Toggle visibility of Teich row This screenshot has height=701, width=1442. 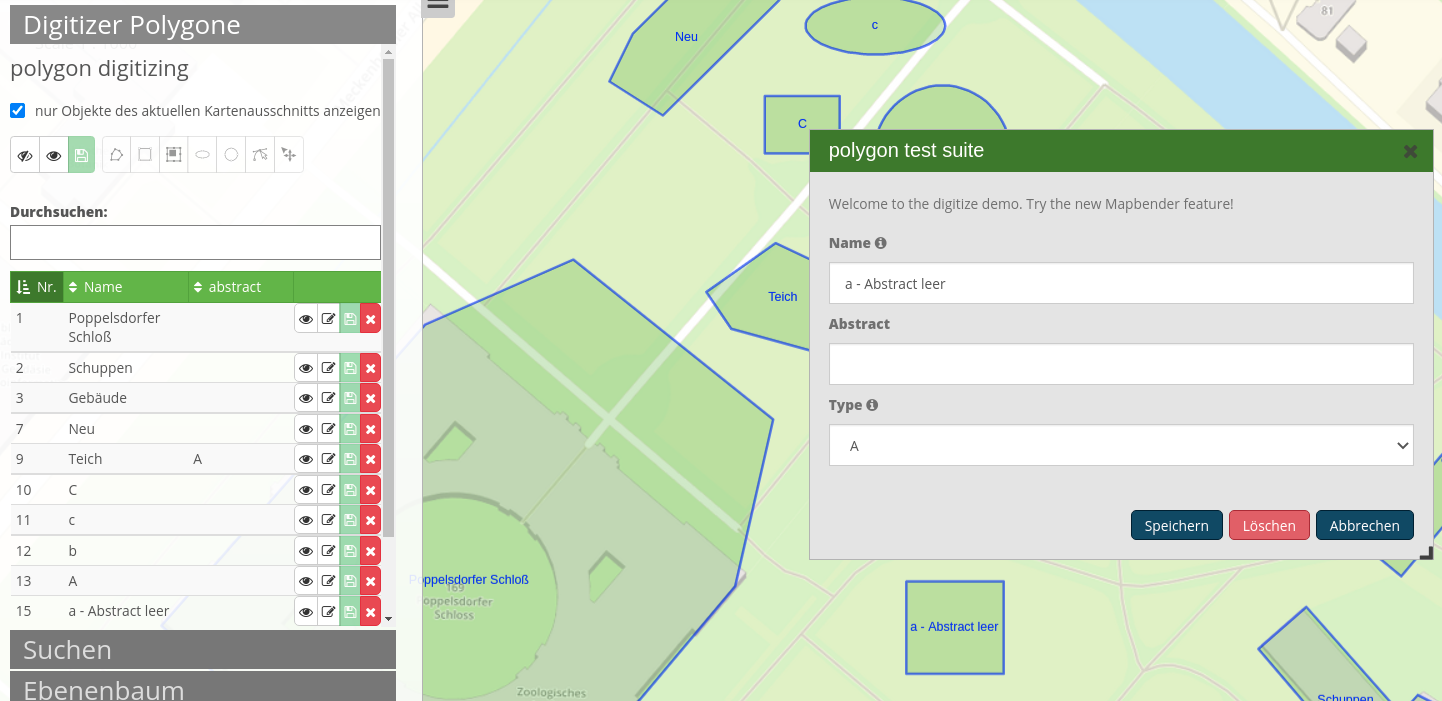pos(306,459)
